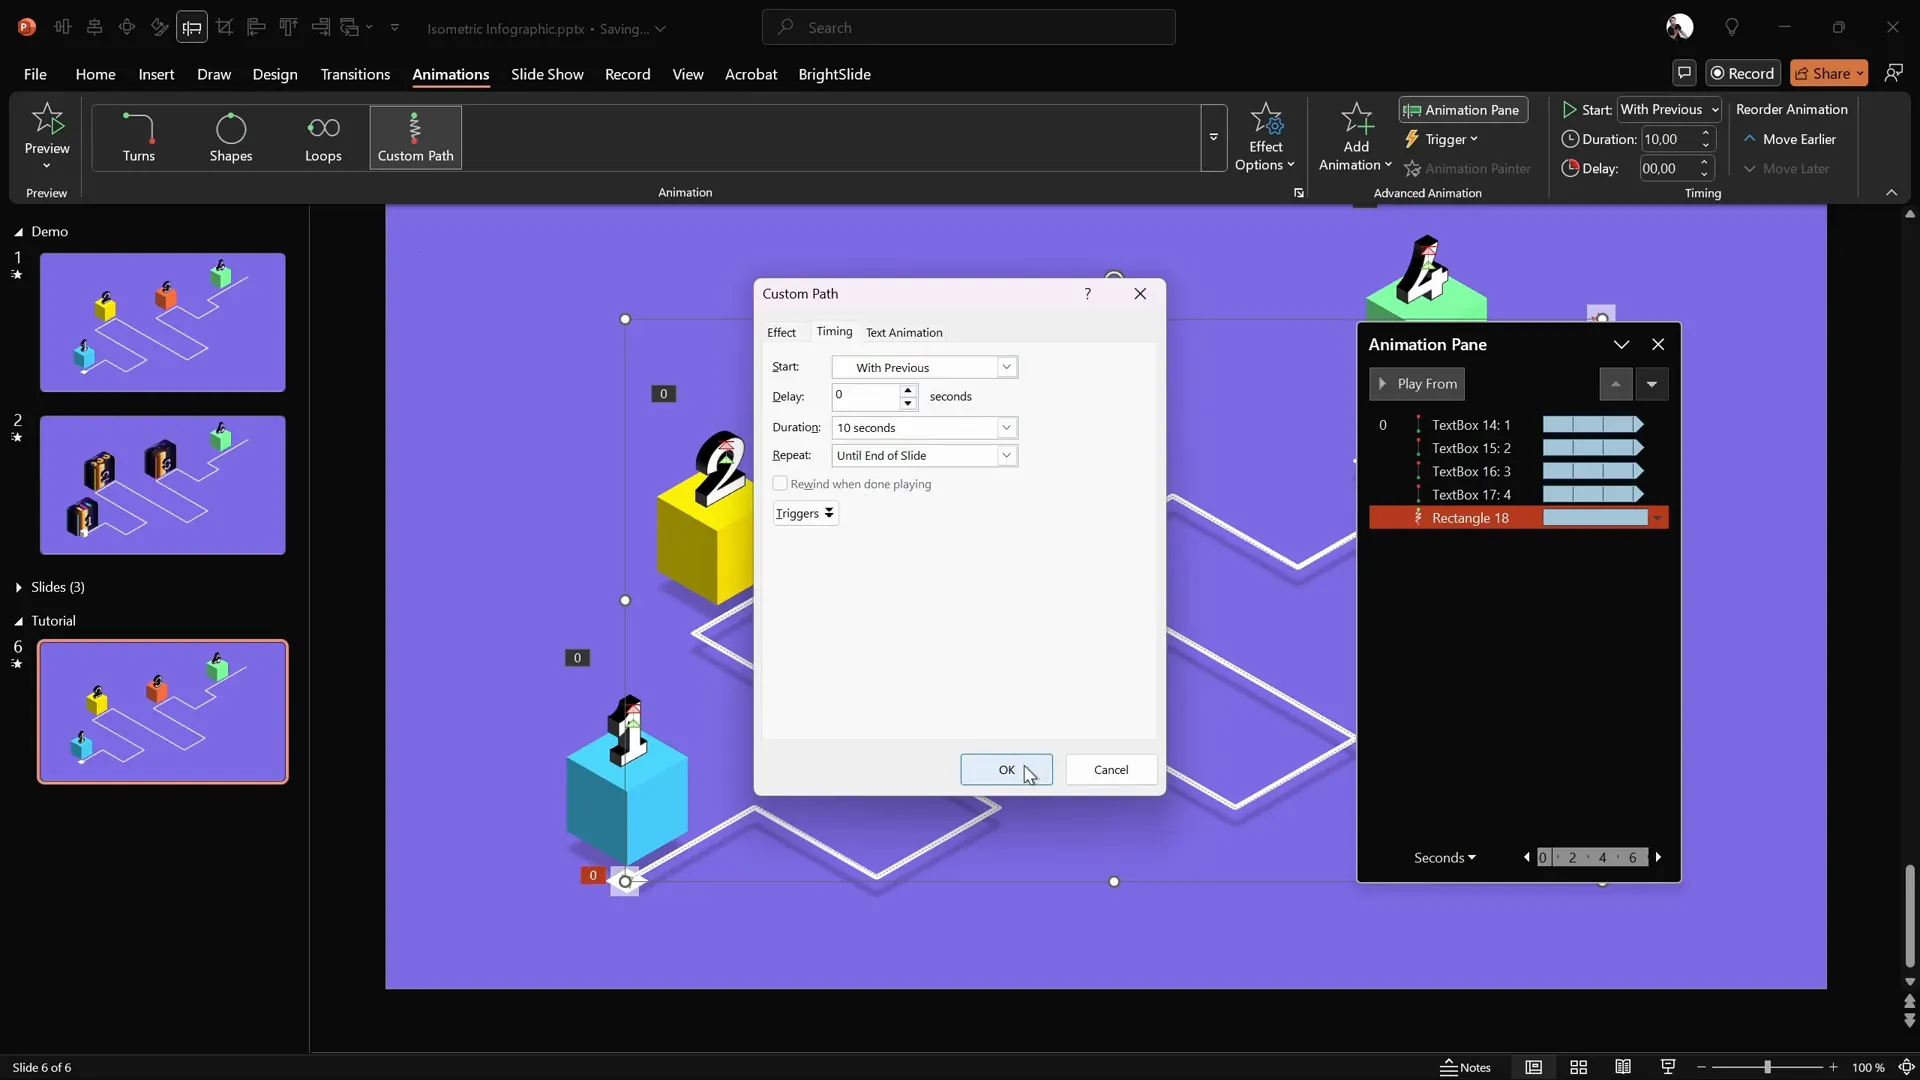Image resolution: width=1920 pixels, height=1080 pixels.
Task: Open Animation Pane options chevron
Action: point(1621,344)
